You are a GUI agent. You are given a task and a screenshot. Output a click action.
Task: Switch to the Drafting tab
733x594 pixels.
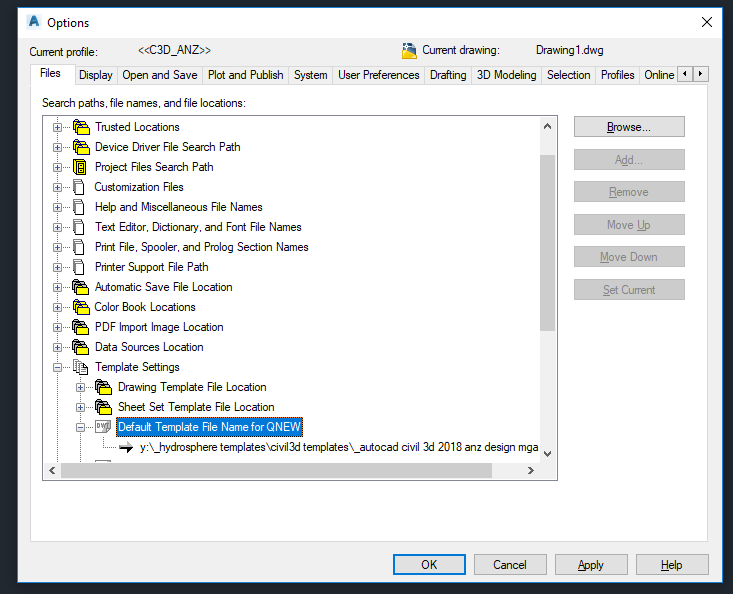point(448,75)
